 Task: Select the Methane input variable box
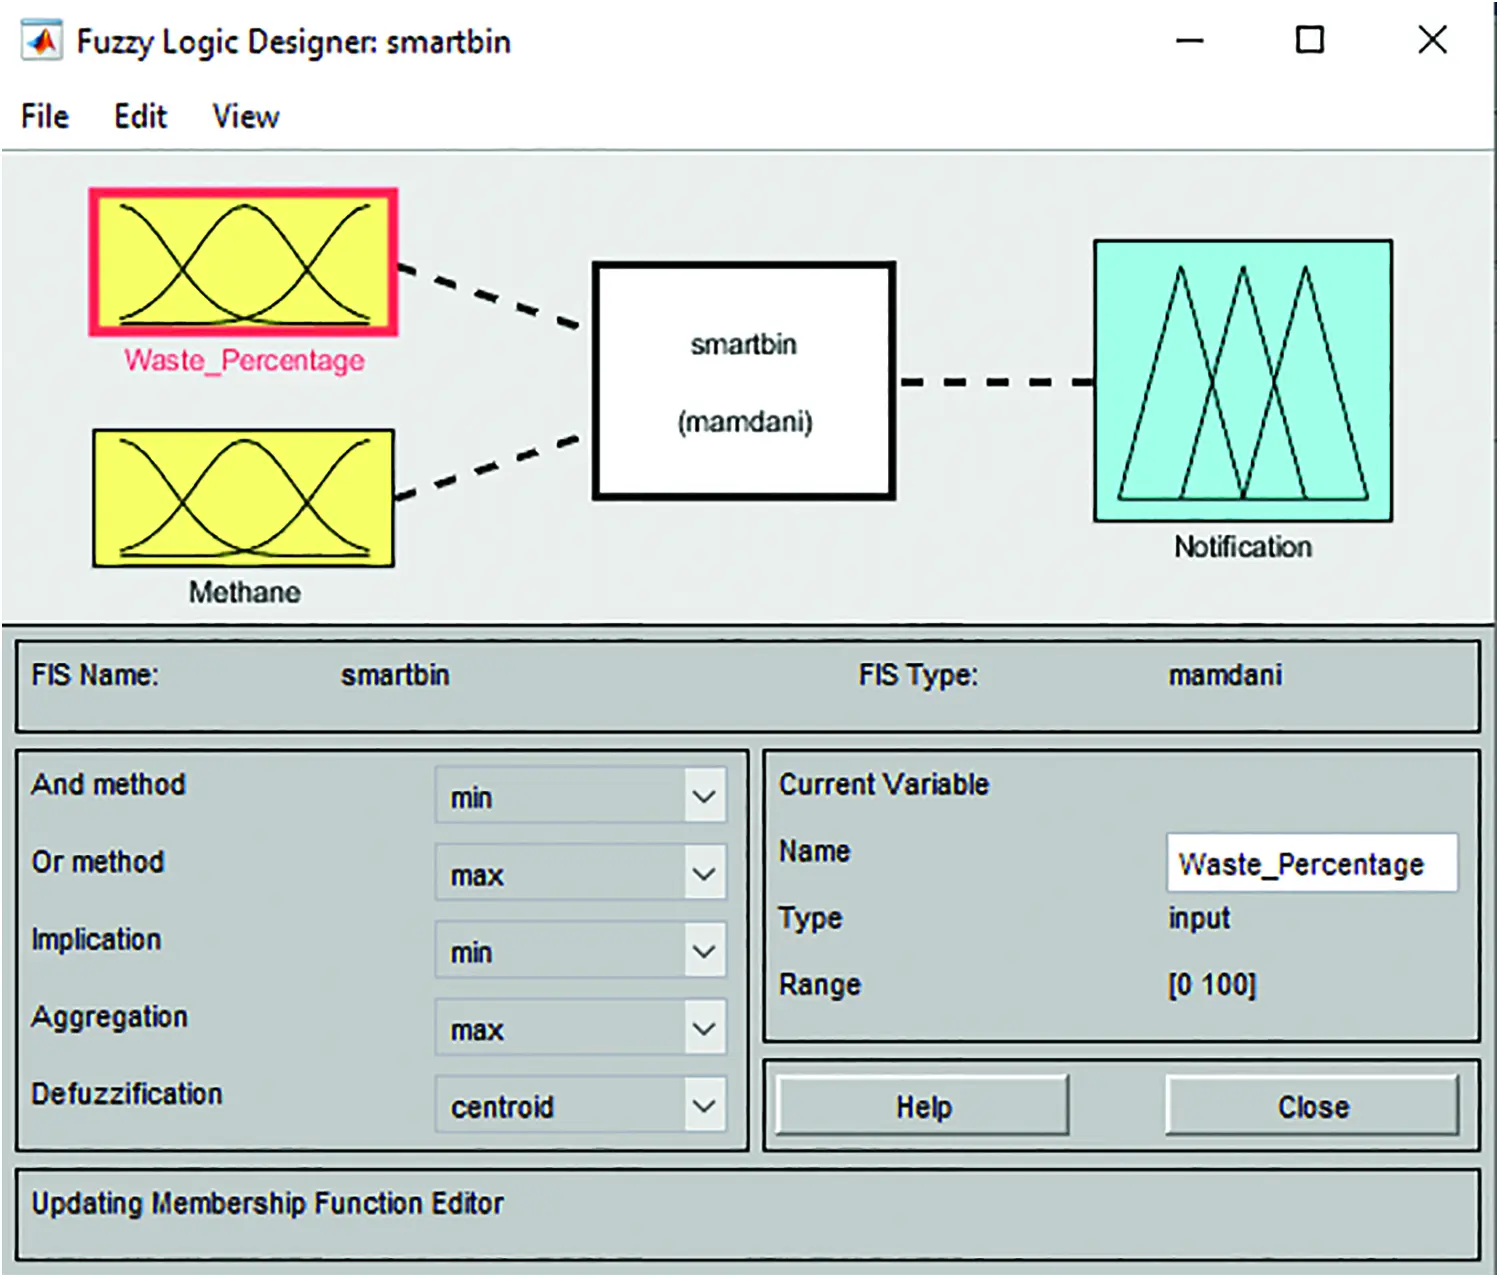[x=244, y=498]
